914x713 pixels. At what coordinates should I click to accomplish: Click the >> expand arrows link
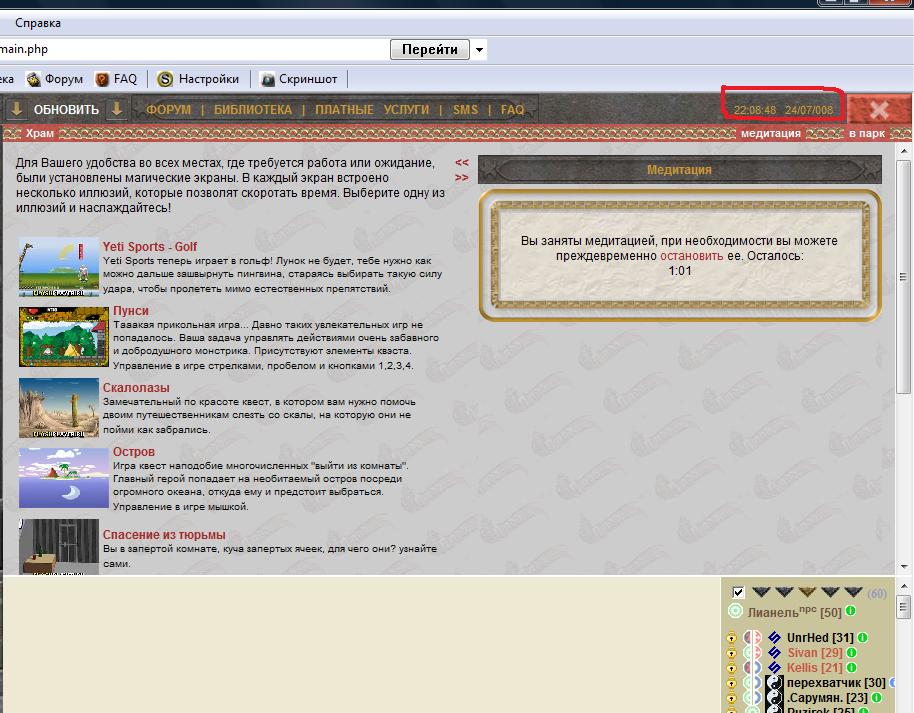[462, 177]
